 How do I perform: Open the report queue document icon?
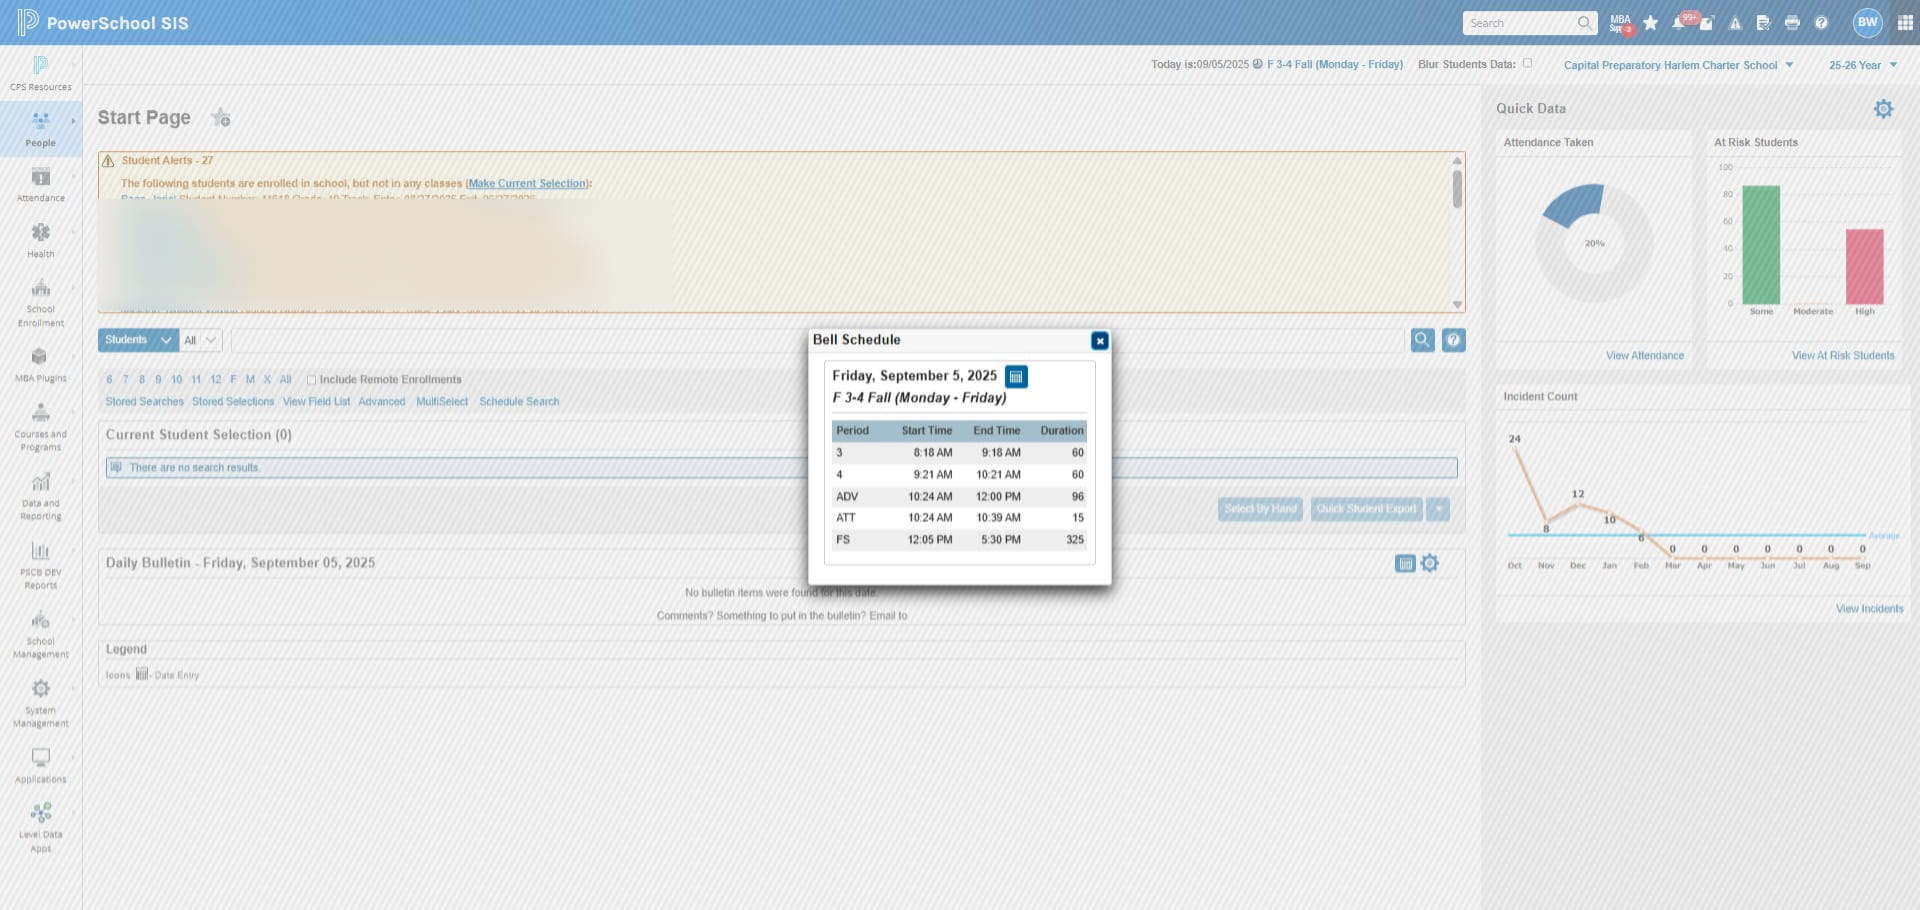pos(1763,23)
